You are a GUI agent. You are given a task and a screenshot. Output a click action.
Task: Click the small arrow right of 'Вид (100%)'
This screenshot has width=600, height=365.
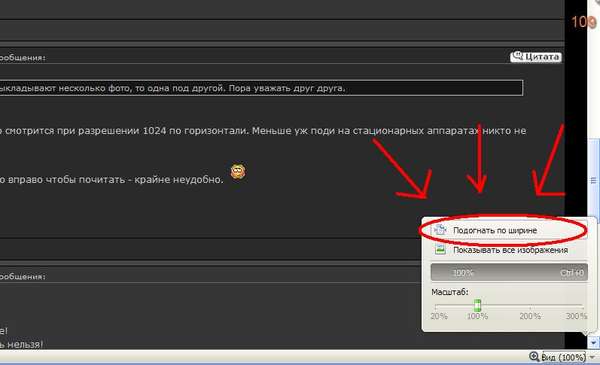tap(592, 357)
